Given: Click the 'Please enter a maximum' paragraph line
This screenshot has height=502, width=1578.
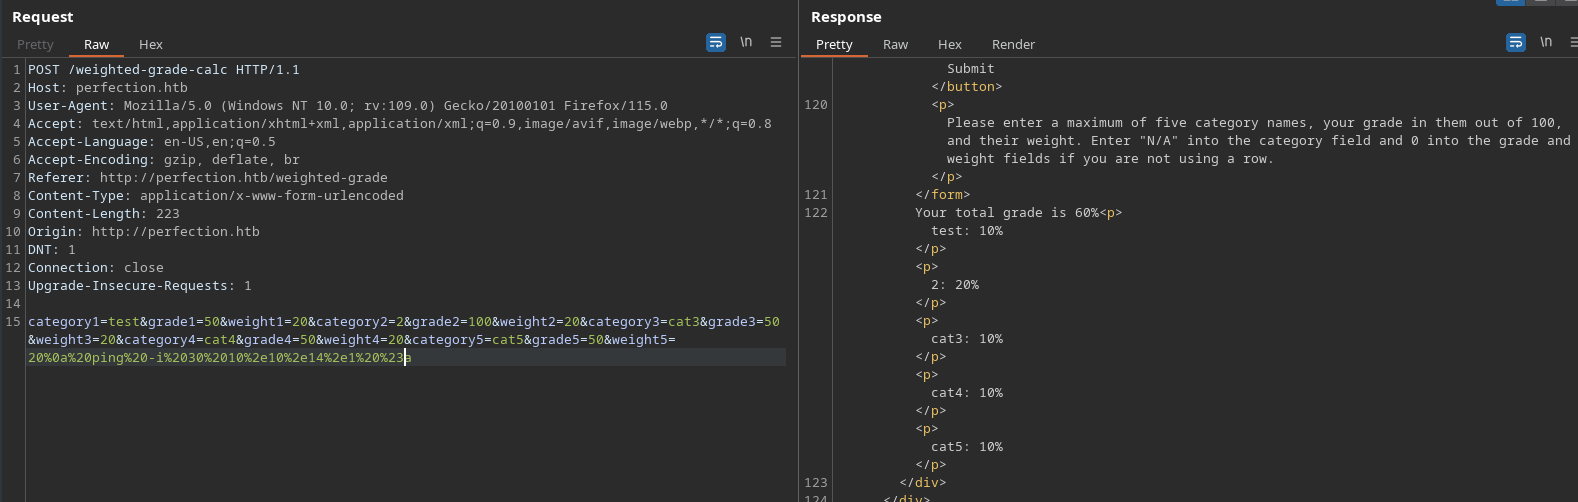Looking at the screenshot, I should (1254, 122).
